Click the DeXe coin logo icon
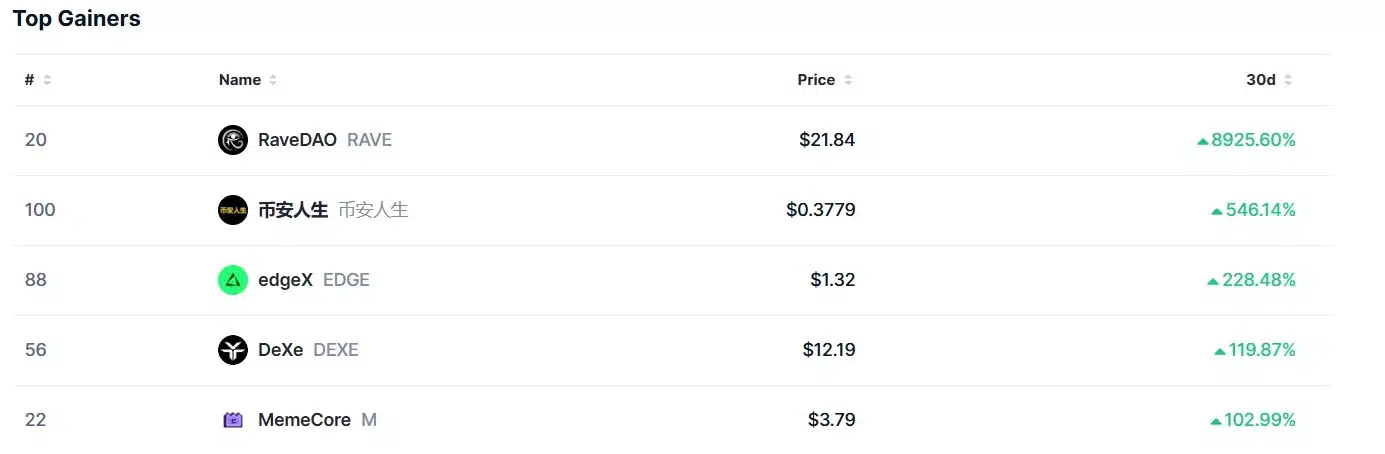The width and height of the screenshot is (1385, 454). pos(232,350)
